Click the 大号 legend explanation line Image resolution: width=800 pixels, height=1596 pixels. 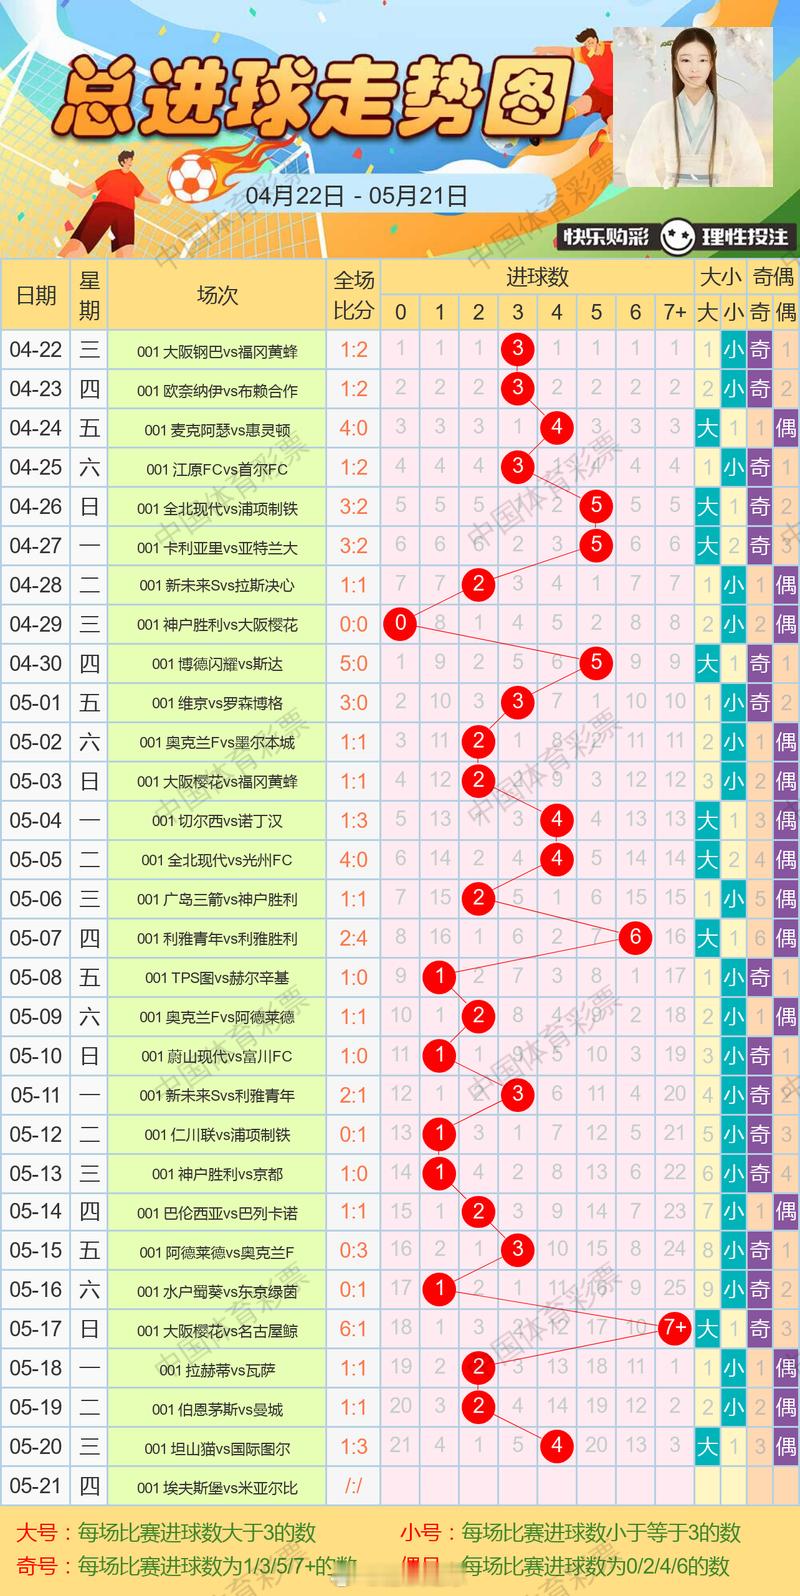(166, 1532)
